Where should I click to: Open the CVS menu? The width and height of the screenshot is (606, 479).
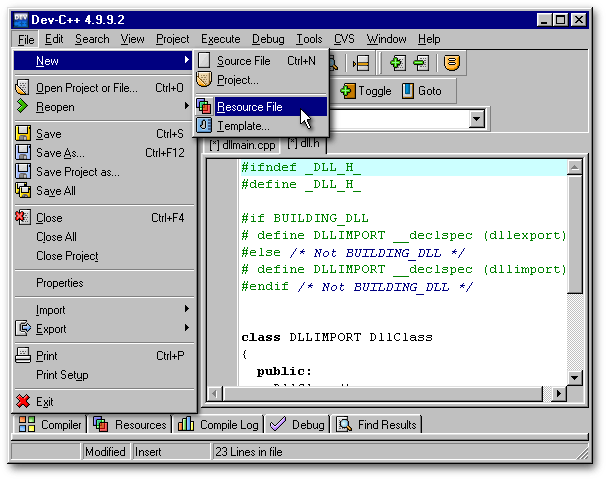(x=344, y=39)
